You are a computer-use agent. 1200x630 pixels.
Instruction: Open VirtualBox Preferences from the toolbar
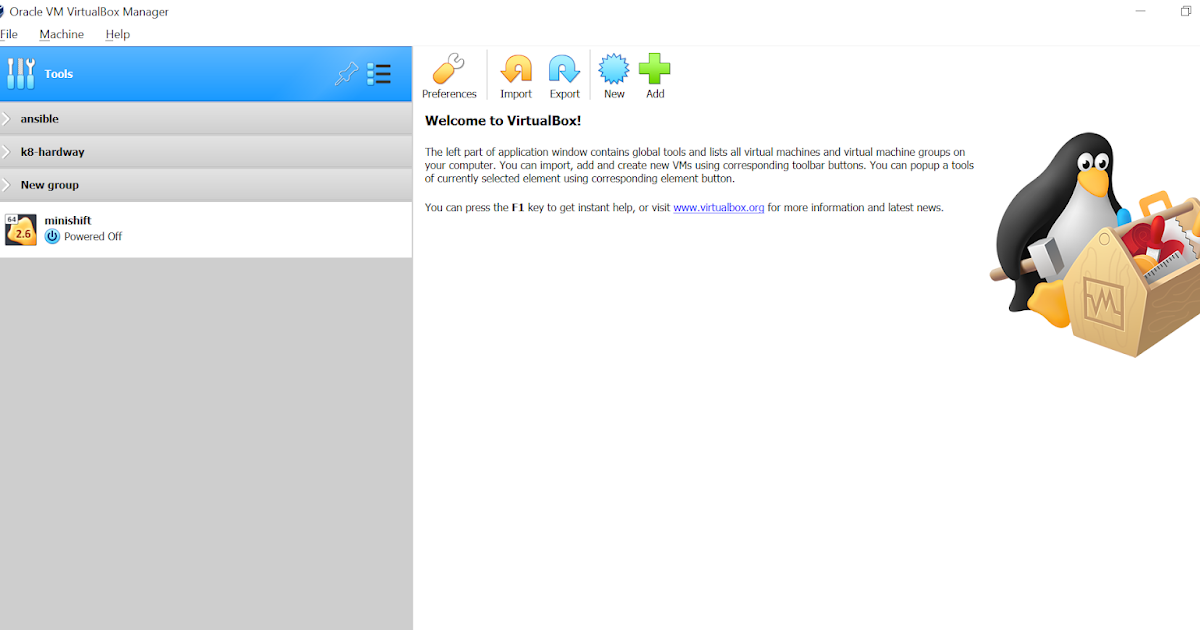[449, 74]
